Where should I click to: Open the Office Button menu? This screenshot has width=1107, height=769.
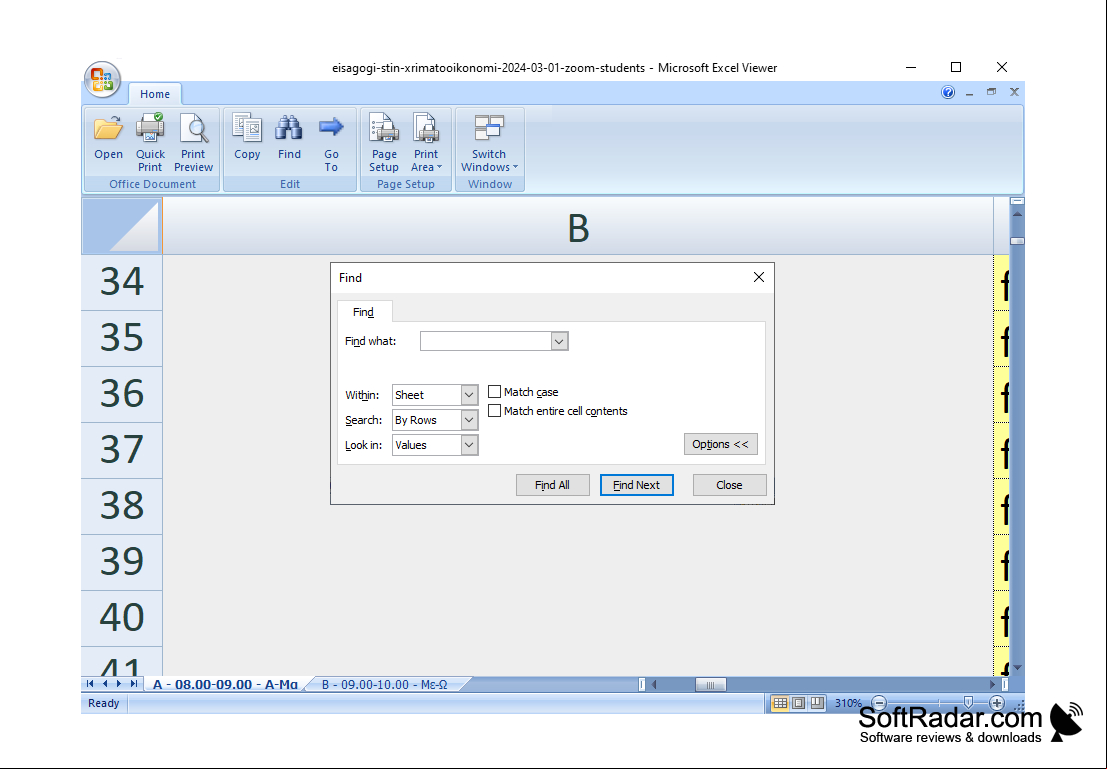point(102,79)
